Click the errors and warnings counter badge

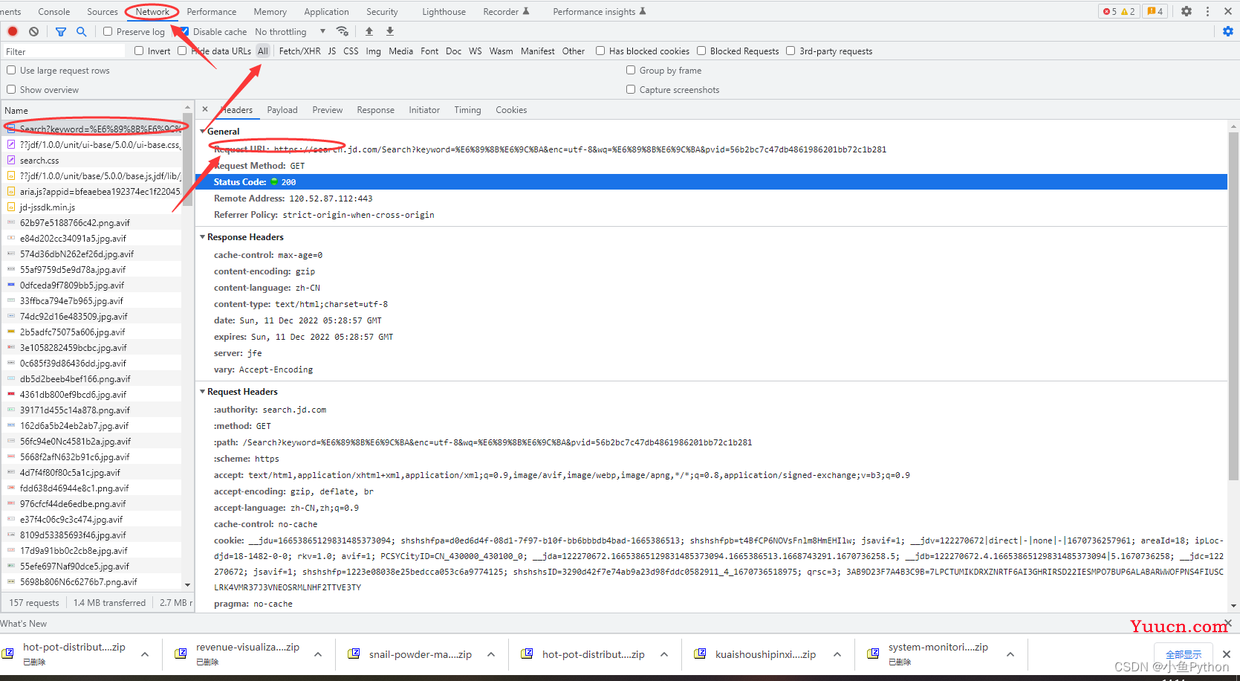1119,12
